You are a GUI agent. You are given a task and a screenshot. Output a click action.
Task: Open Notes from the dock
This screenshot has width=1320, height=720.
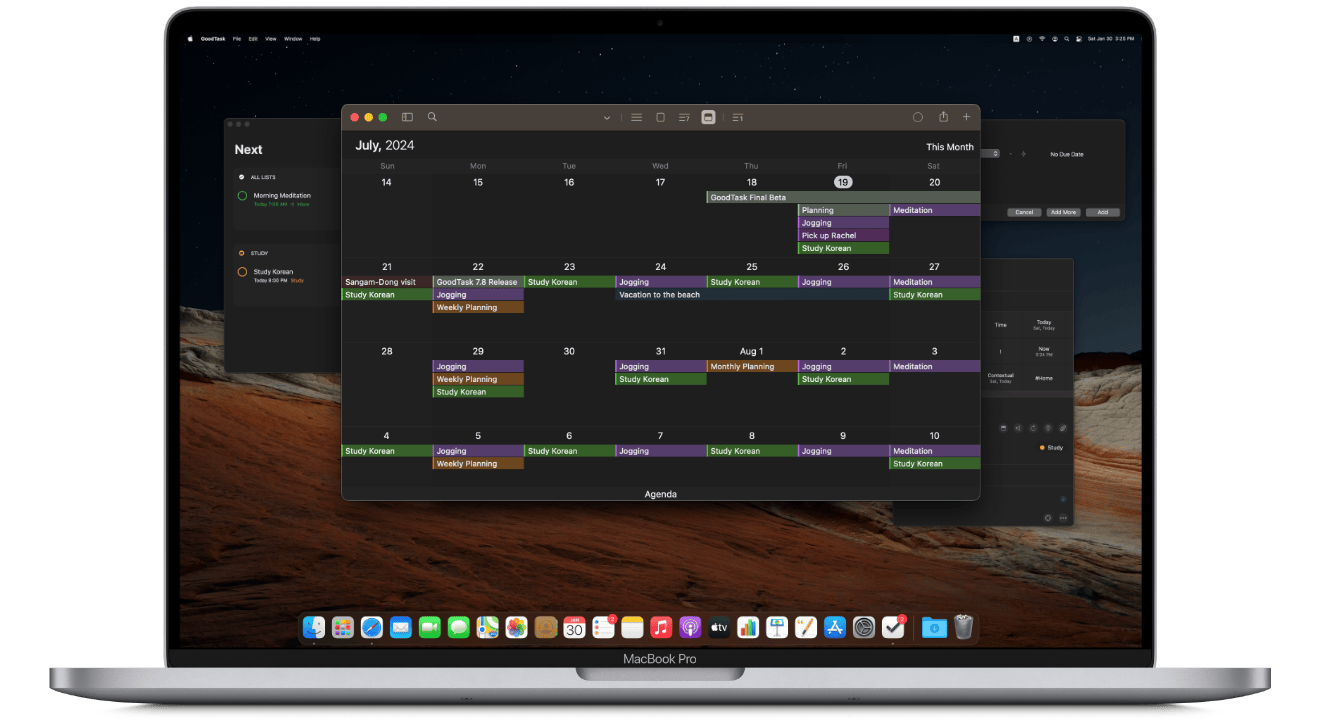pos(632,627)
